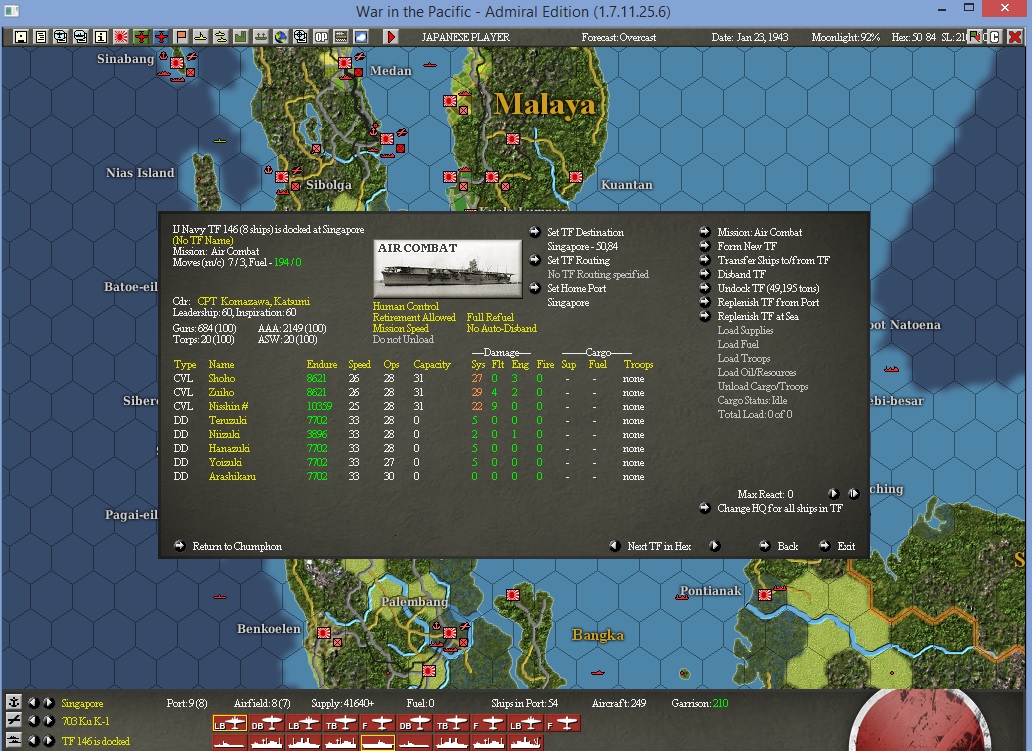This screenshot has height=751, width=1032.
Task: Click the Exit button
Action: coord(846,546)
